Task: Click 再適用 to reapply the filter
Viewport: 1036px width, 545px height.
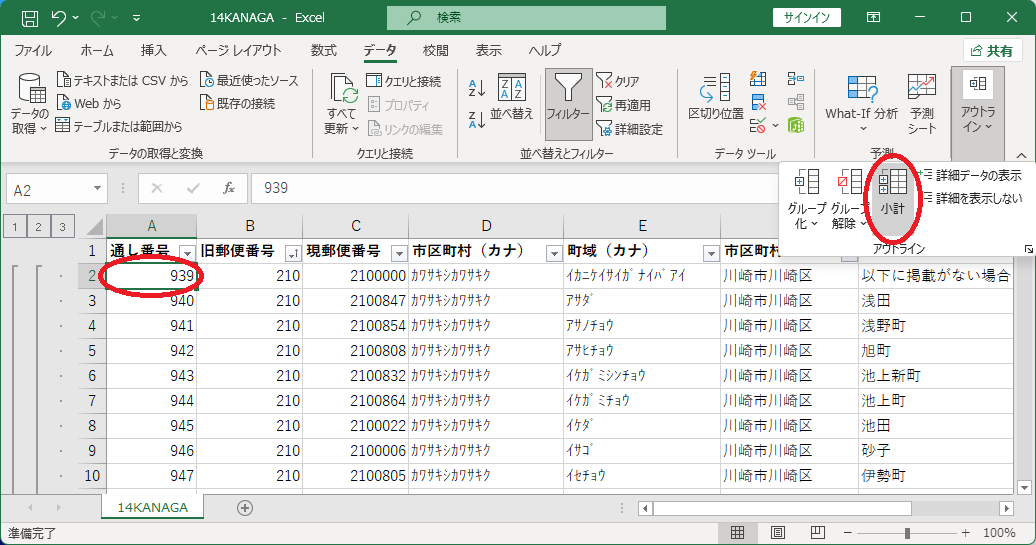Action: [624, 104]
